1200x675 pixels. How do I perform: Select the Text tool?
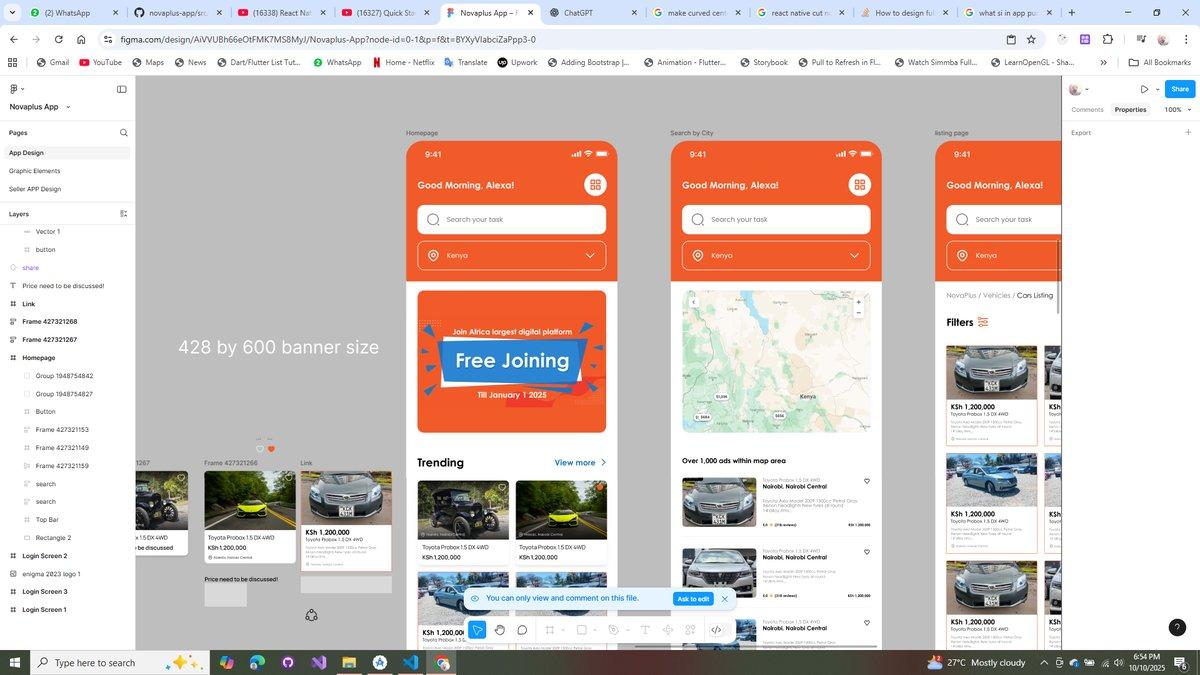point(645,630)
